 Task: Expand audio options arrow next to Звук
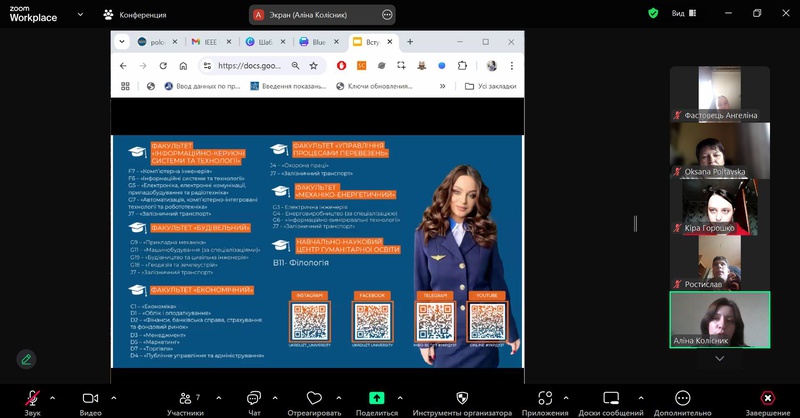click(x=53, y=398)
